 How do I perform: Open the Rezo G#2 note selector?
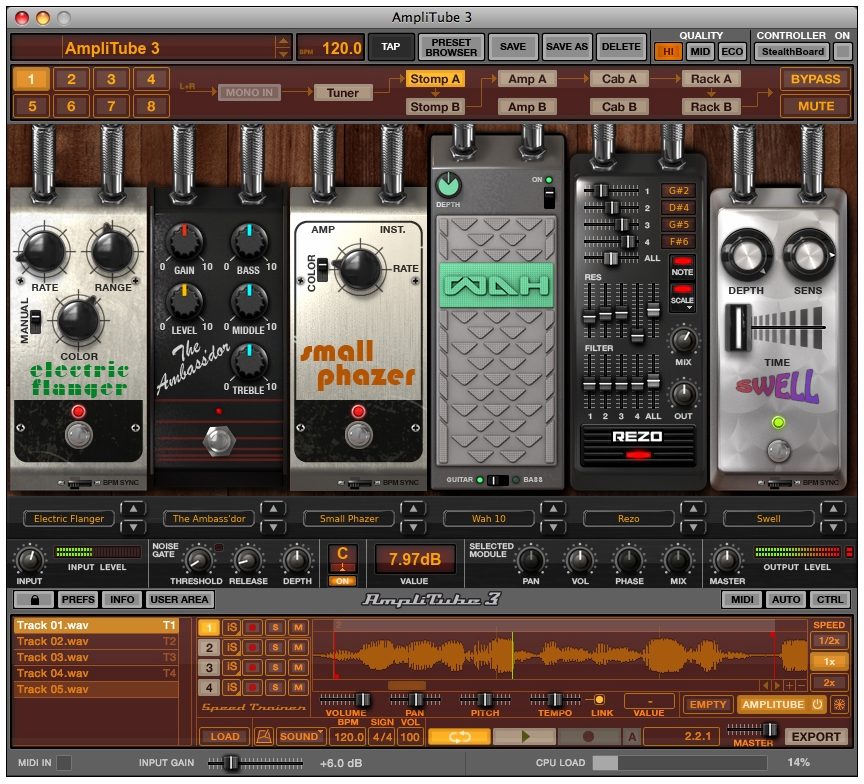[x=678, y=191]
